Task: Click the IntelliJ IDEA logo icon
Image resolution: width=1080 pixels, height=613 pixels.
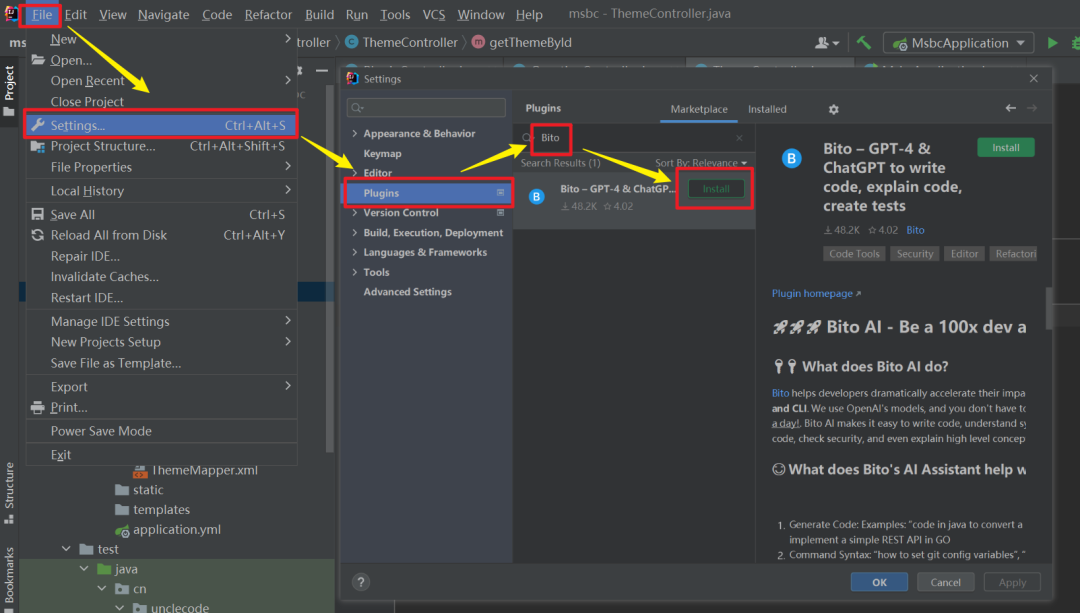Action: 11,14
